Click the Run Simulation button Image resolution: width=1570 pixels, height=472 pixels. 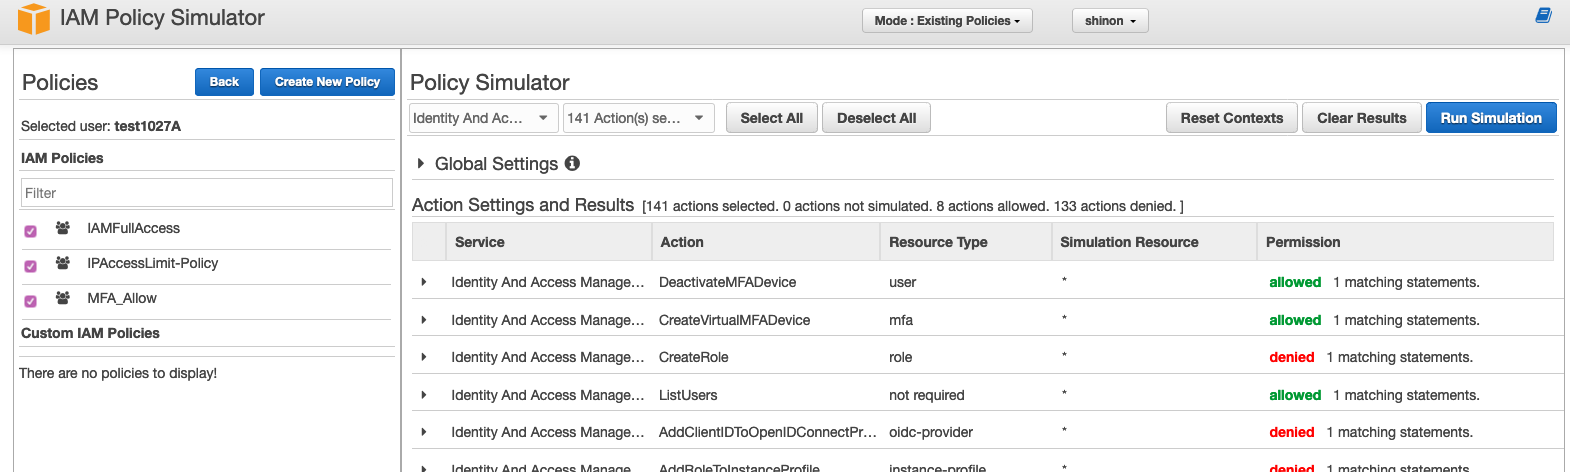pos(1490,118)
